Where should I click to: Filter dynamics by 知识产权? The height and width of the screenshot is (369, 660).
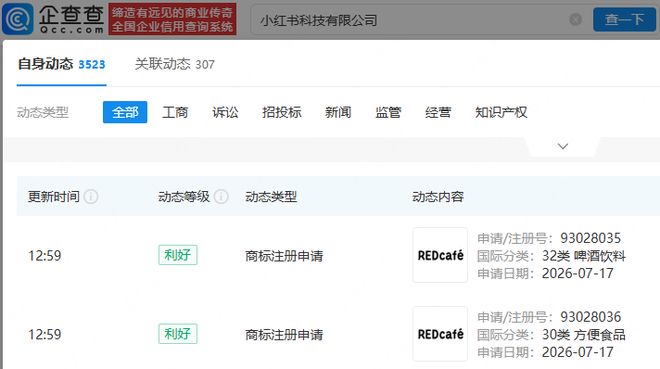click(x=501, y=112)
